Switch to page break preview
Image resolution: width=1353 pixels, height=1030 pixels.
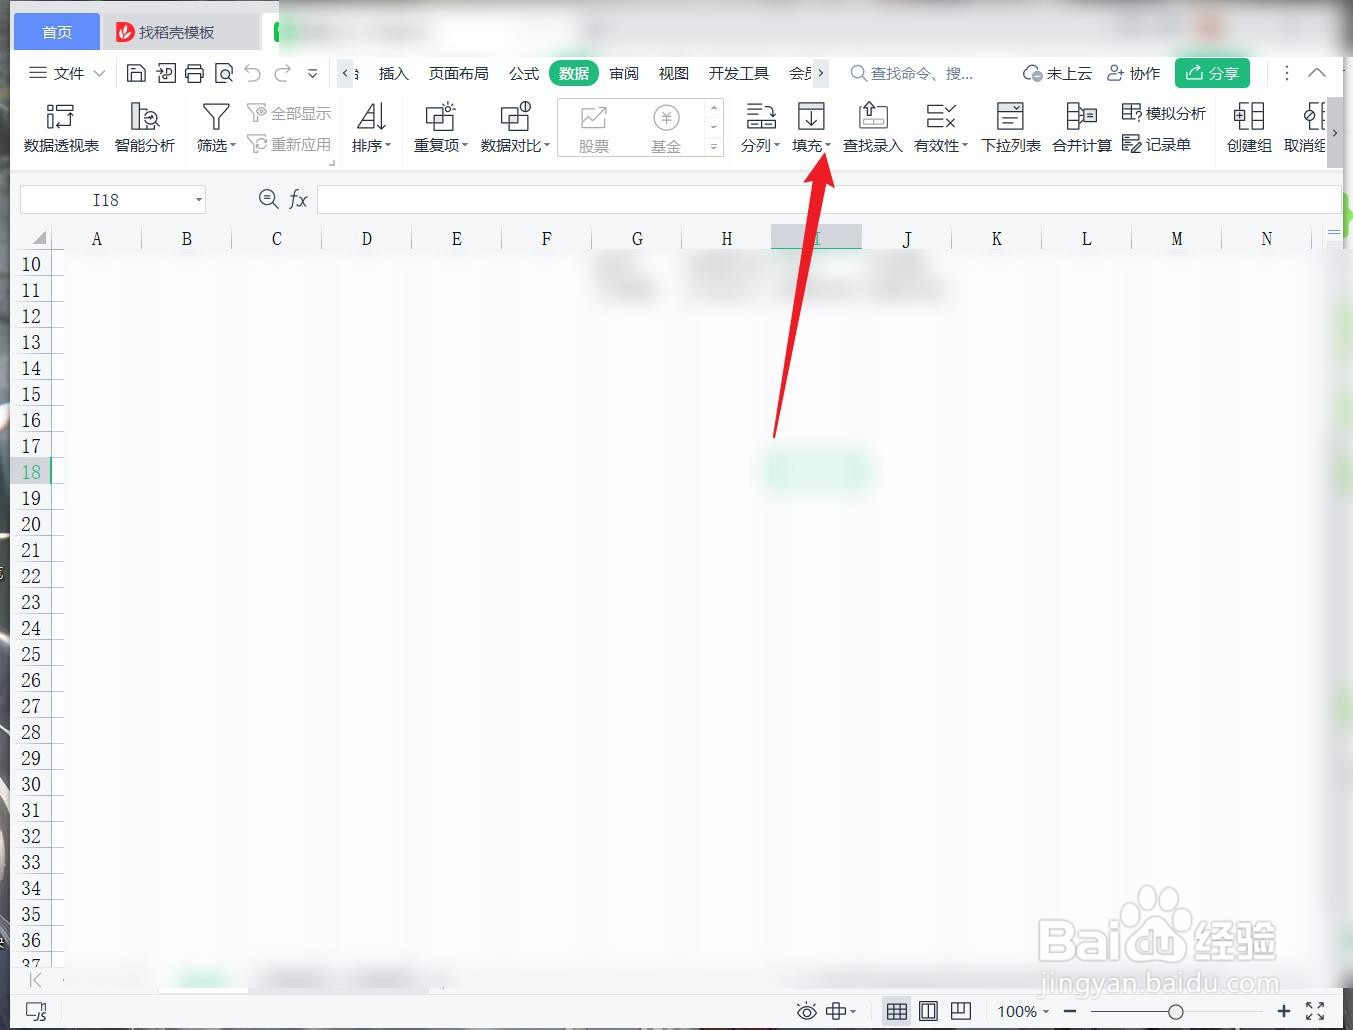click(x=961, y=1011)
